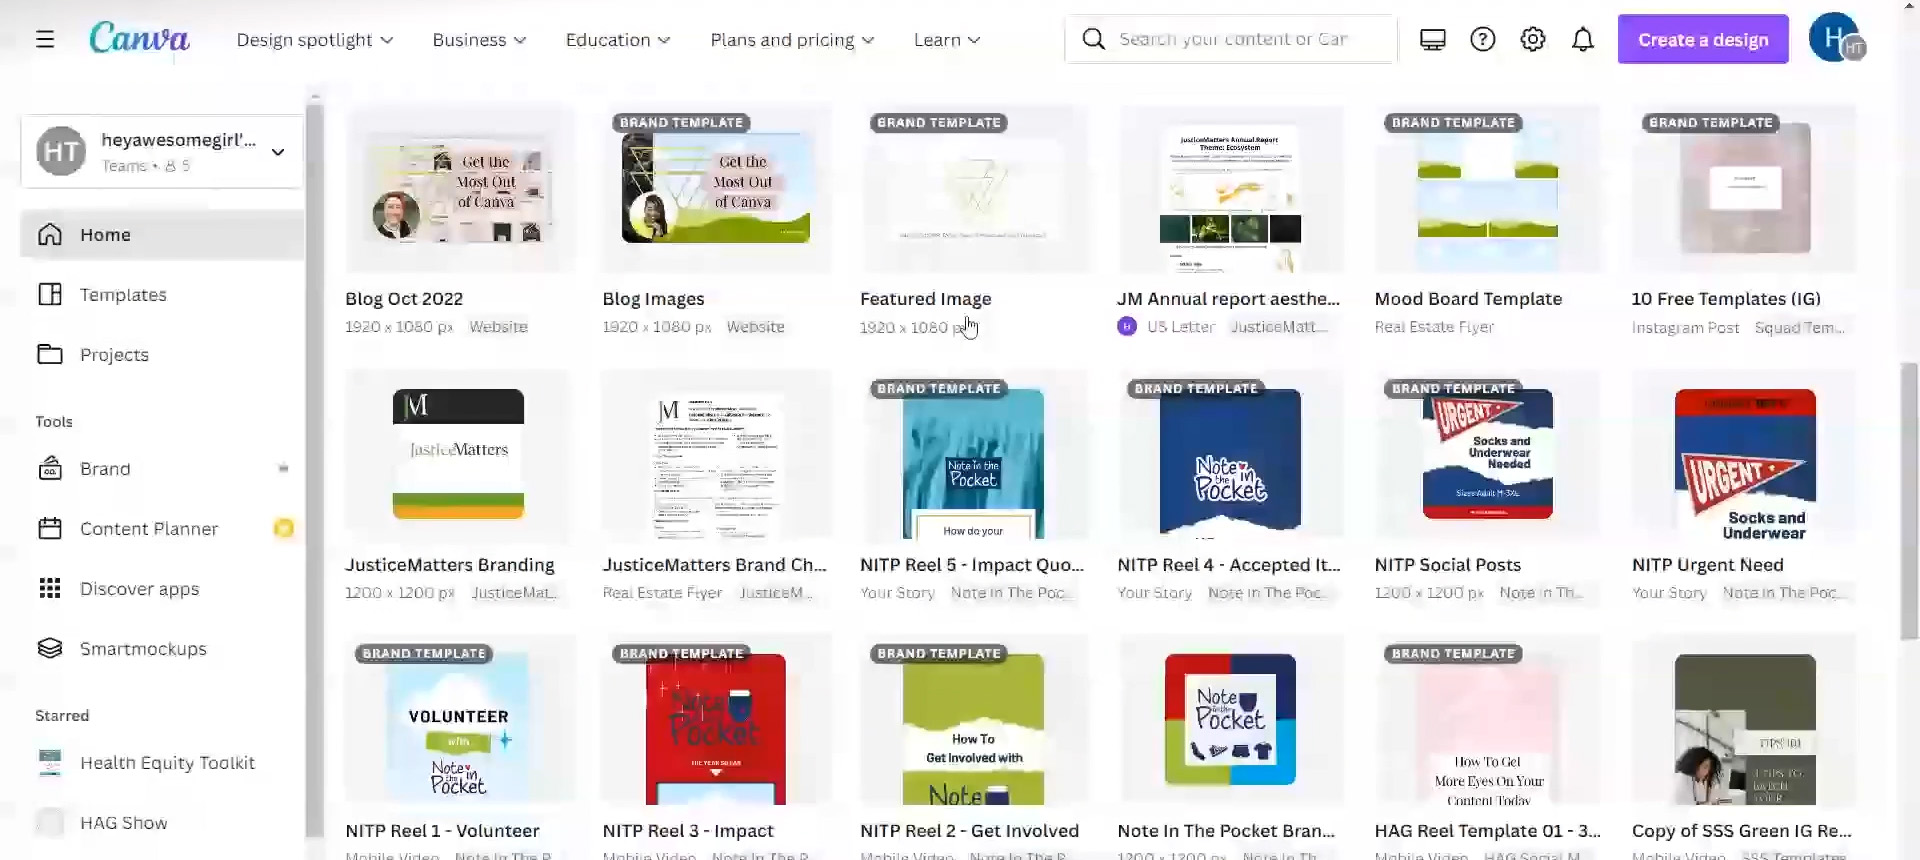The width and height of the screenshot is (1920, 860).
Task: Open Copy of SSS Green IG thumbnail
Action: pyautogui.click(x=1745, y=720)
